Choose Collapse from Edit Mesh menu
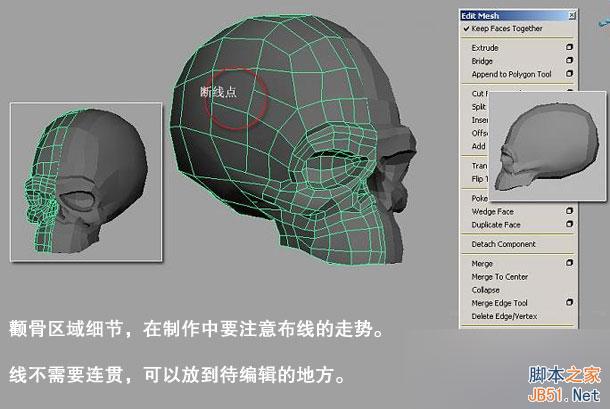The image size is (610, 409). (x=485, y=290)
